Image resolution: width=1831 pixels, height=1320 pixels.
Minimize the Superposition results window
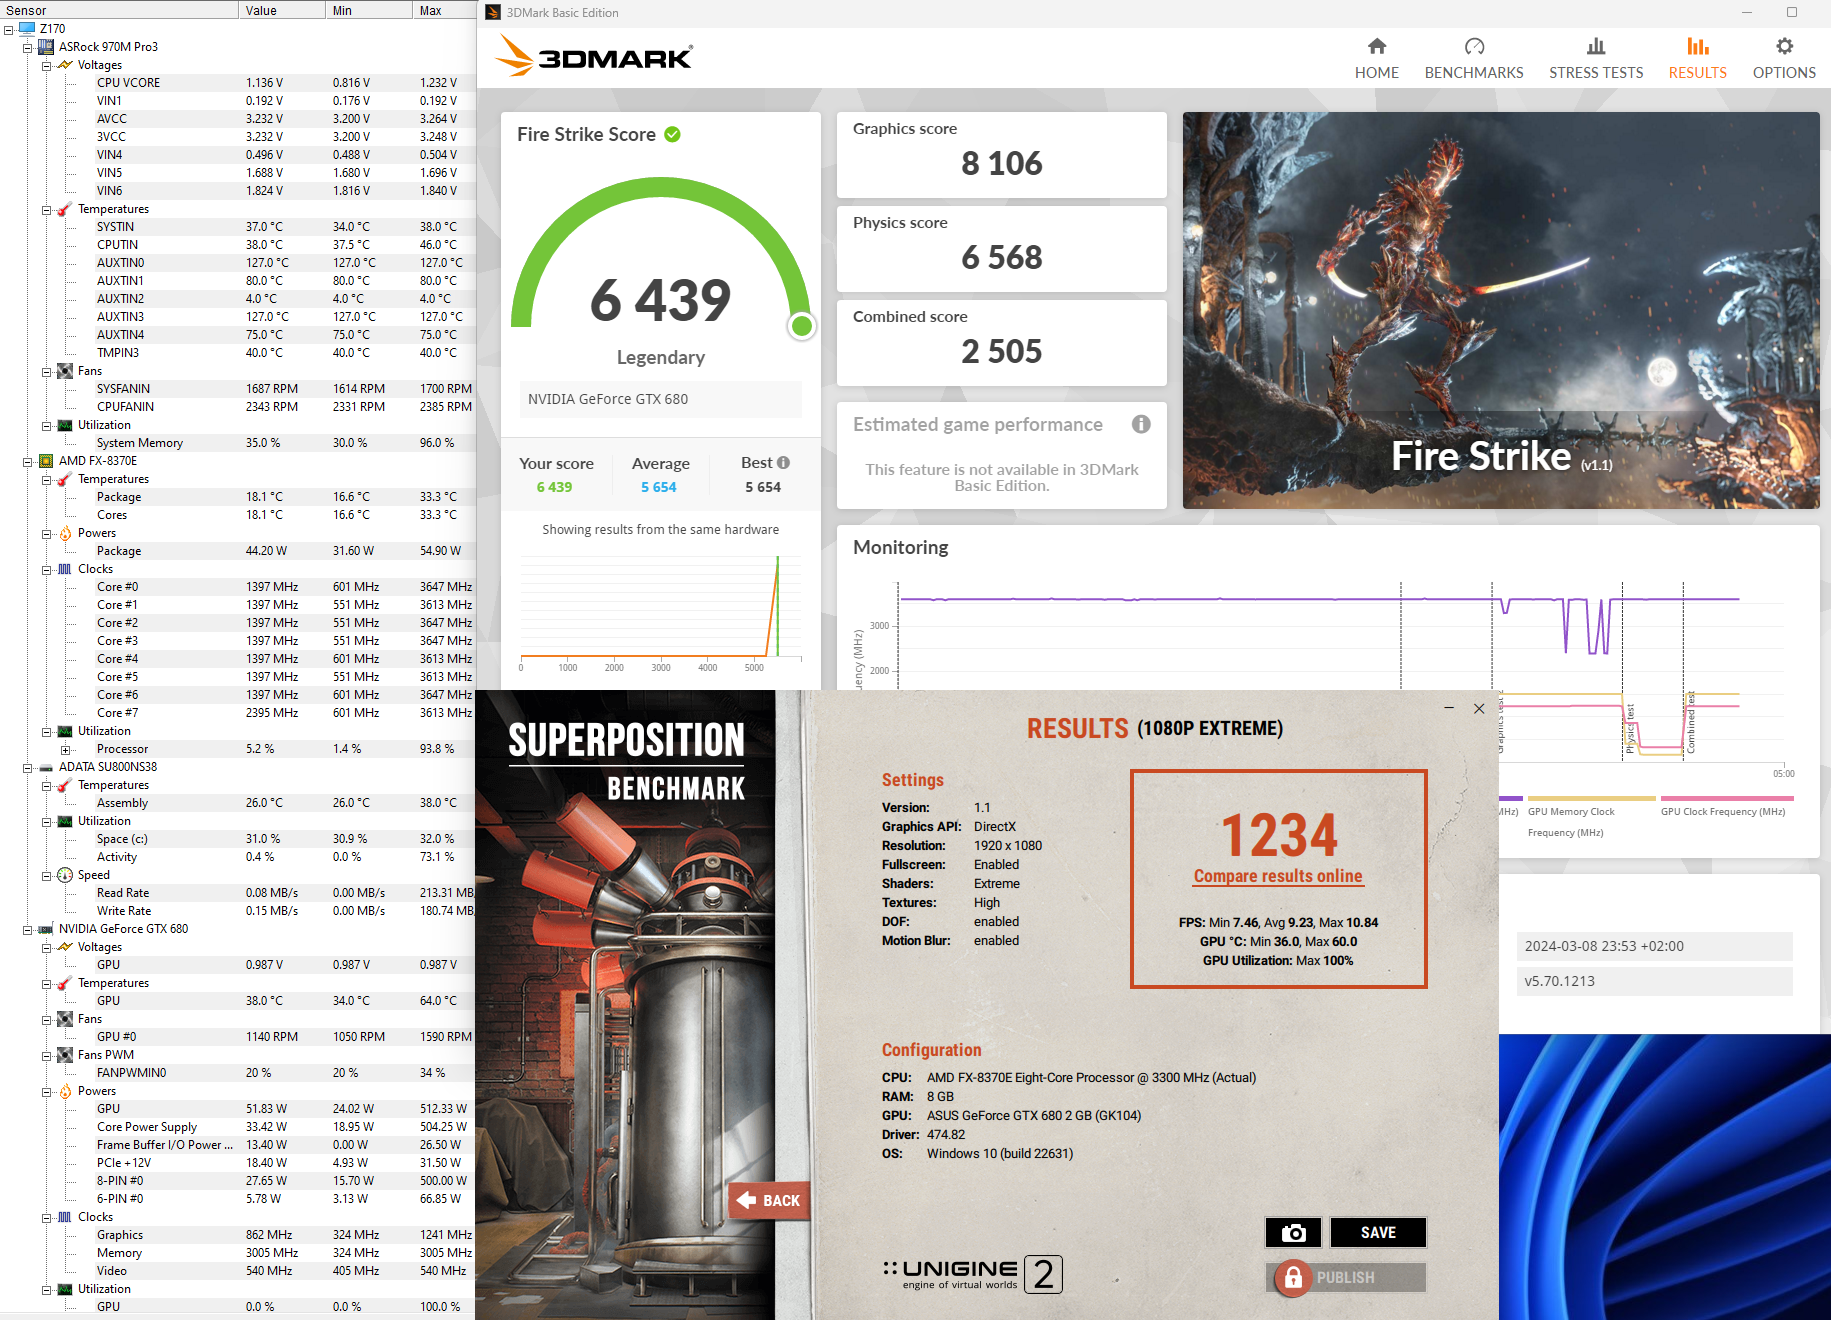tap(1449, 708)
